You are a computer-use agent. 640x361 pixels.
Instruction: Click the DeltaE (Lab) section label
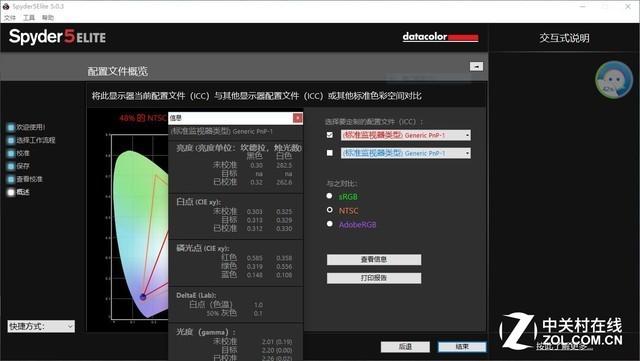pyautogui.click(x=196, y=295)
